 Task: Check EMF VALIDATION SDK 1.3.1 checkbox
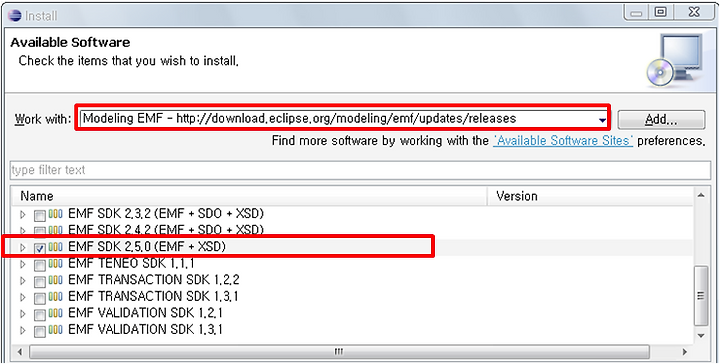click(x=40, y=331)
